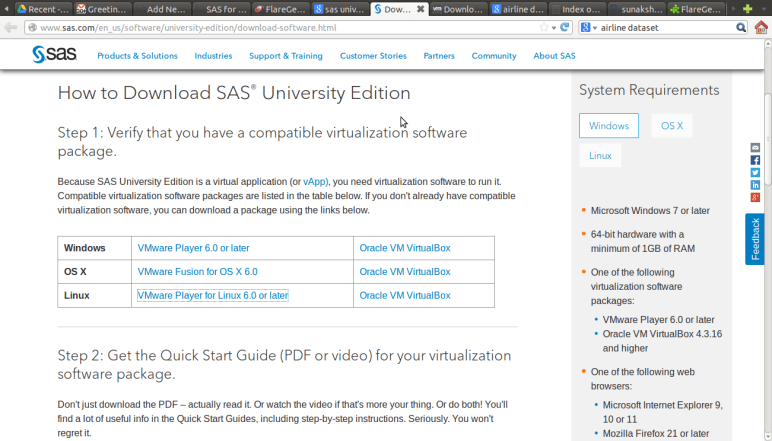772x441 pixels.
Task: Open VMware Fusion for OS X 6.0 link
Action: pyautogui.click(x=197, y=272)
